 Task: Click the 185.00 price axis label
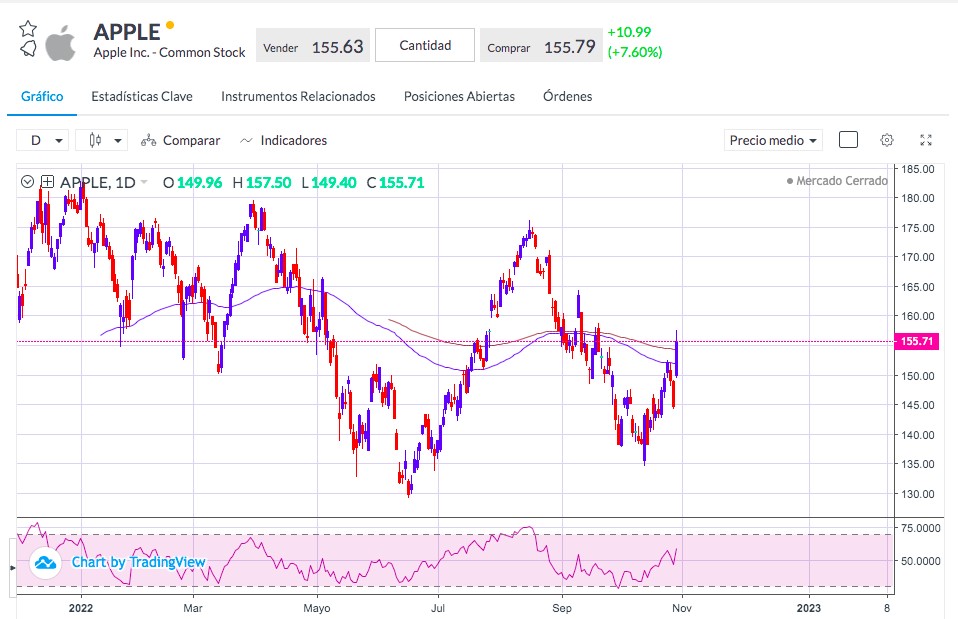(x=918, y=169)
